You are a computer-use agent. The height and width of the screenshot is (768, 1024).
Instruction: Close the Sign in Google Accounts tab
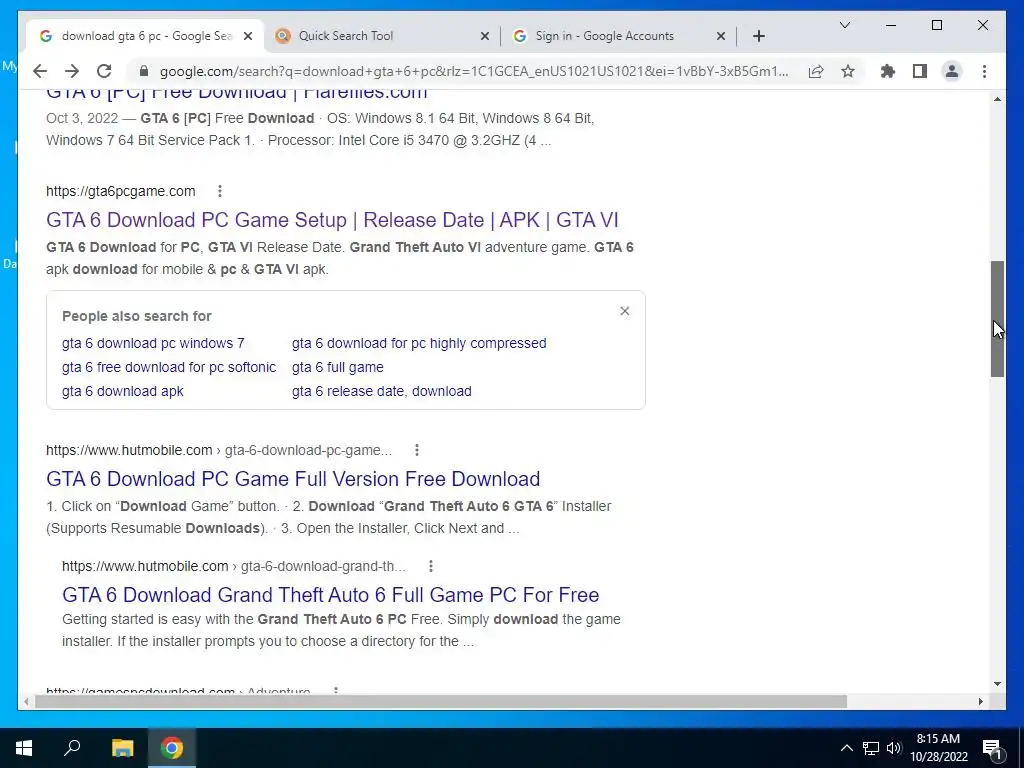pos(721,36)
